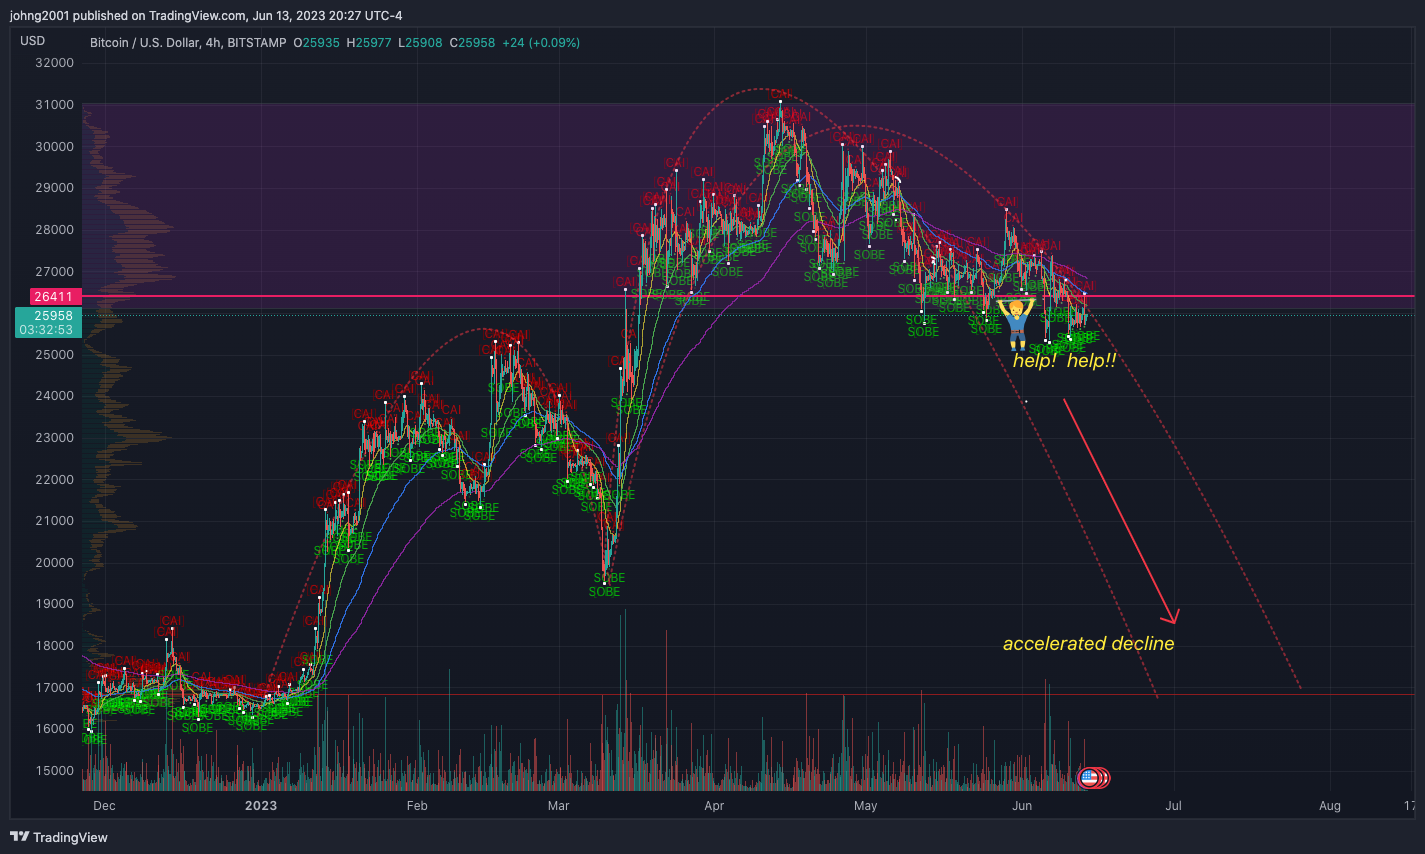
Task: Click the 30000 price axis label
Action: (x=54, y=146)
